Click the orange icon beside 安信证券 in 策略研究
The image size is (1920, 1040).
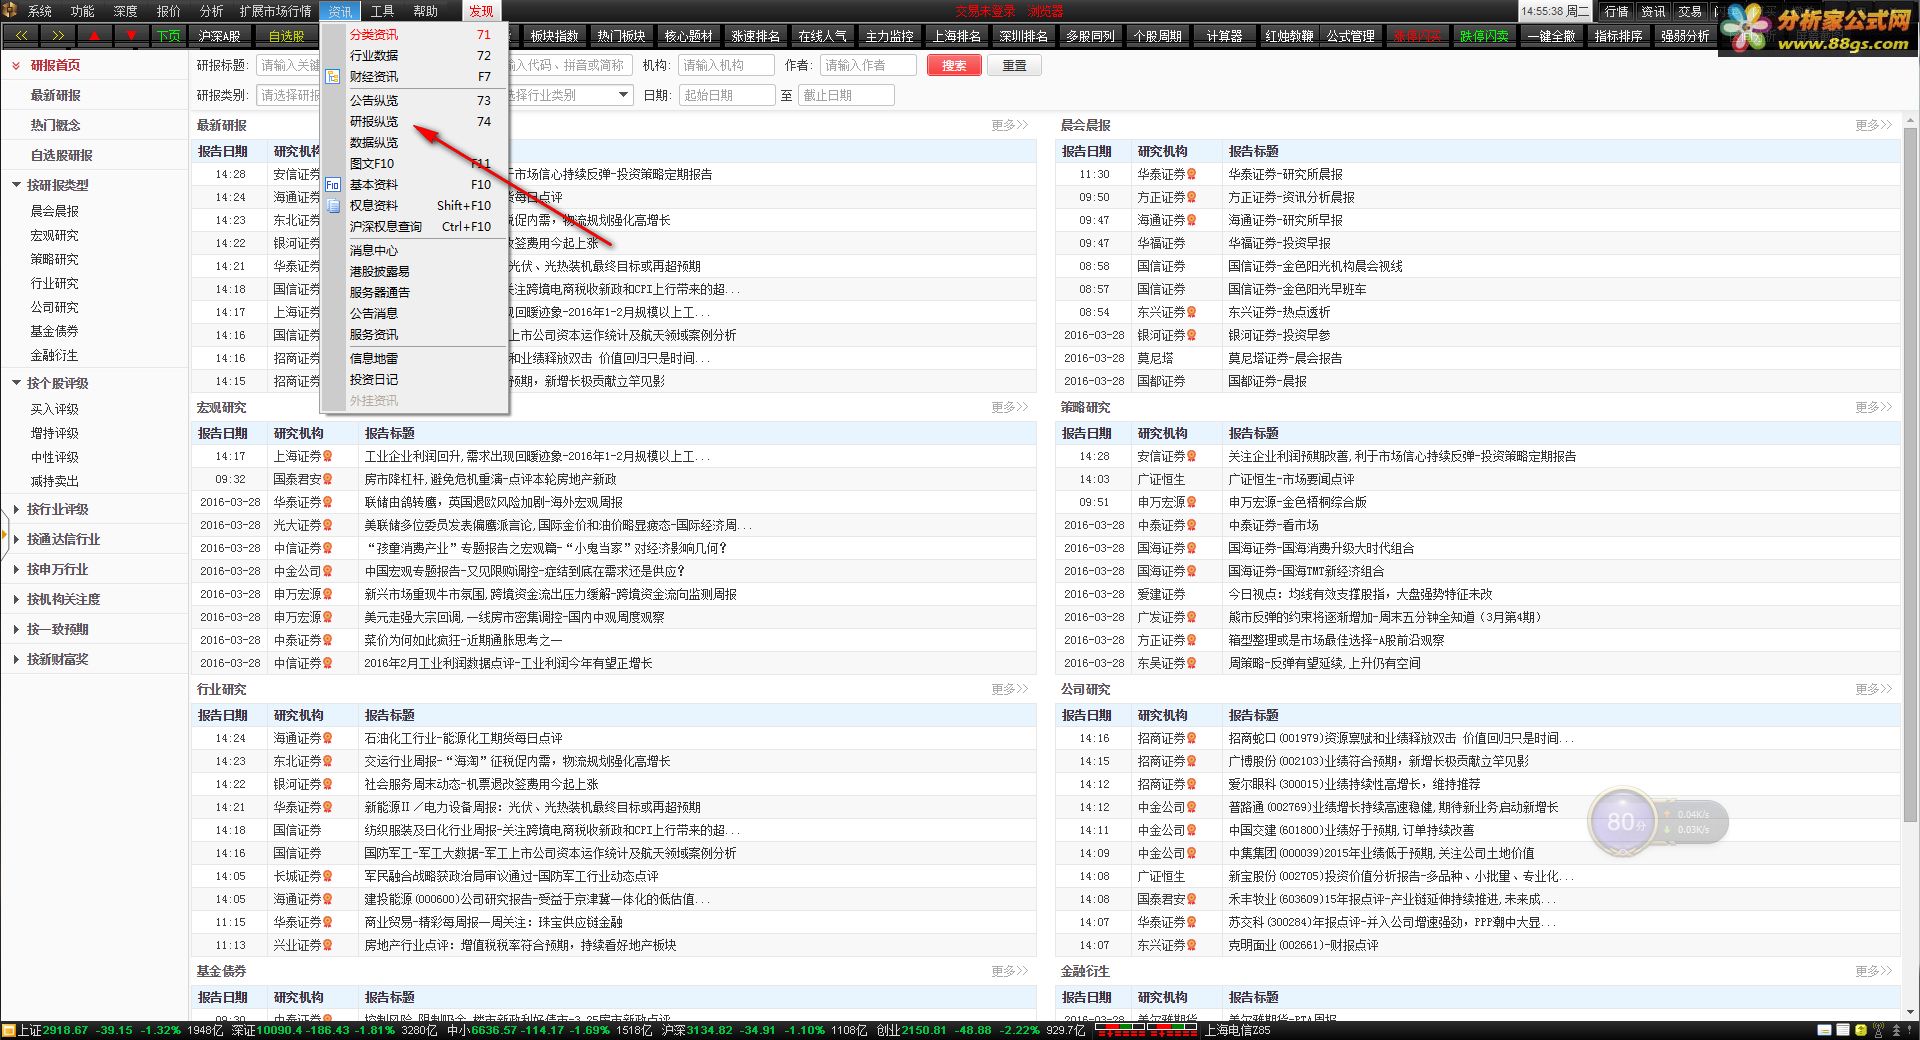click(x=1191, y=456)
